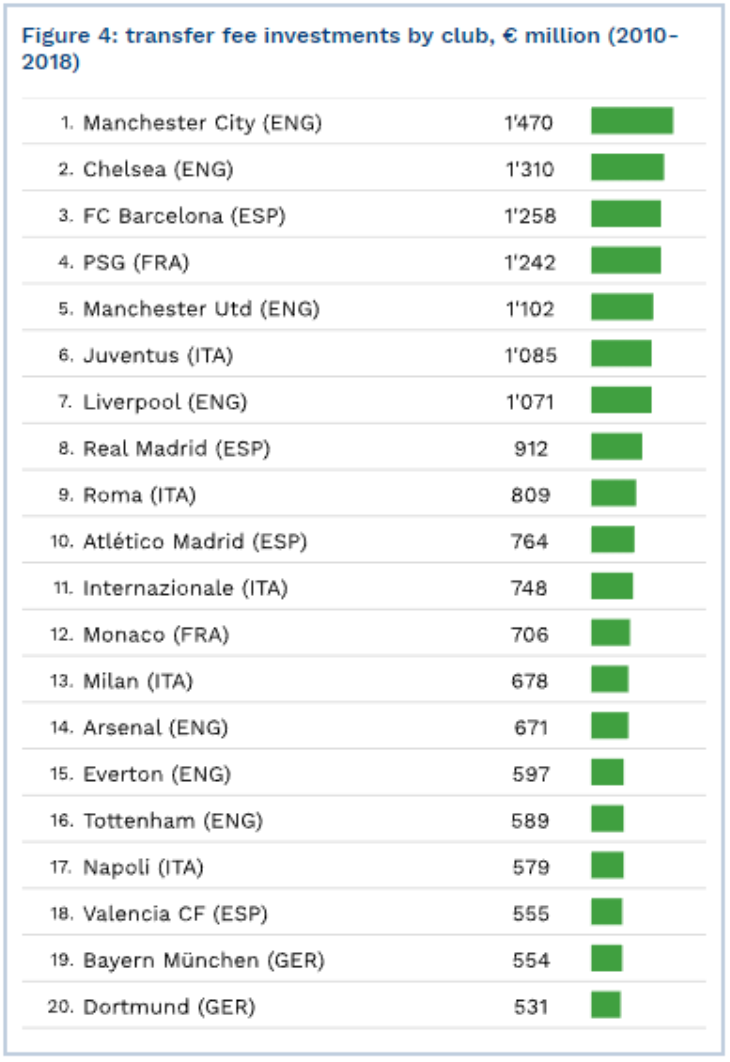Click Roma's 809 value
This screenshot has height=1062, width=730.
pyautogui.click(x=530, y=495)
